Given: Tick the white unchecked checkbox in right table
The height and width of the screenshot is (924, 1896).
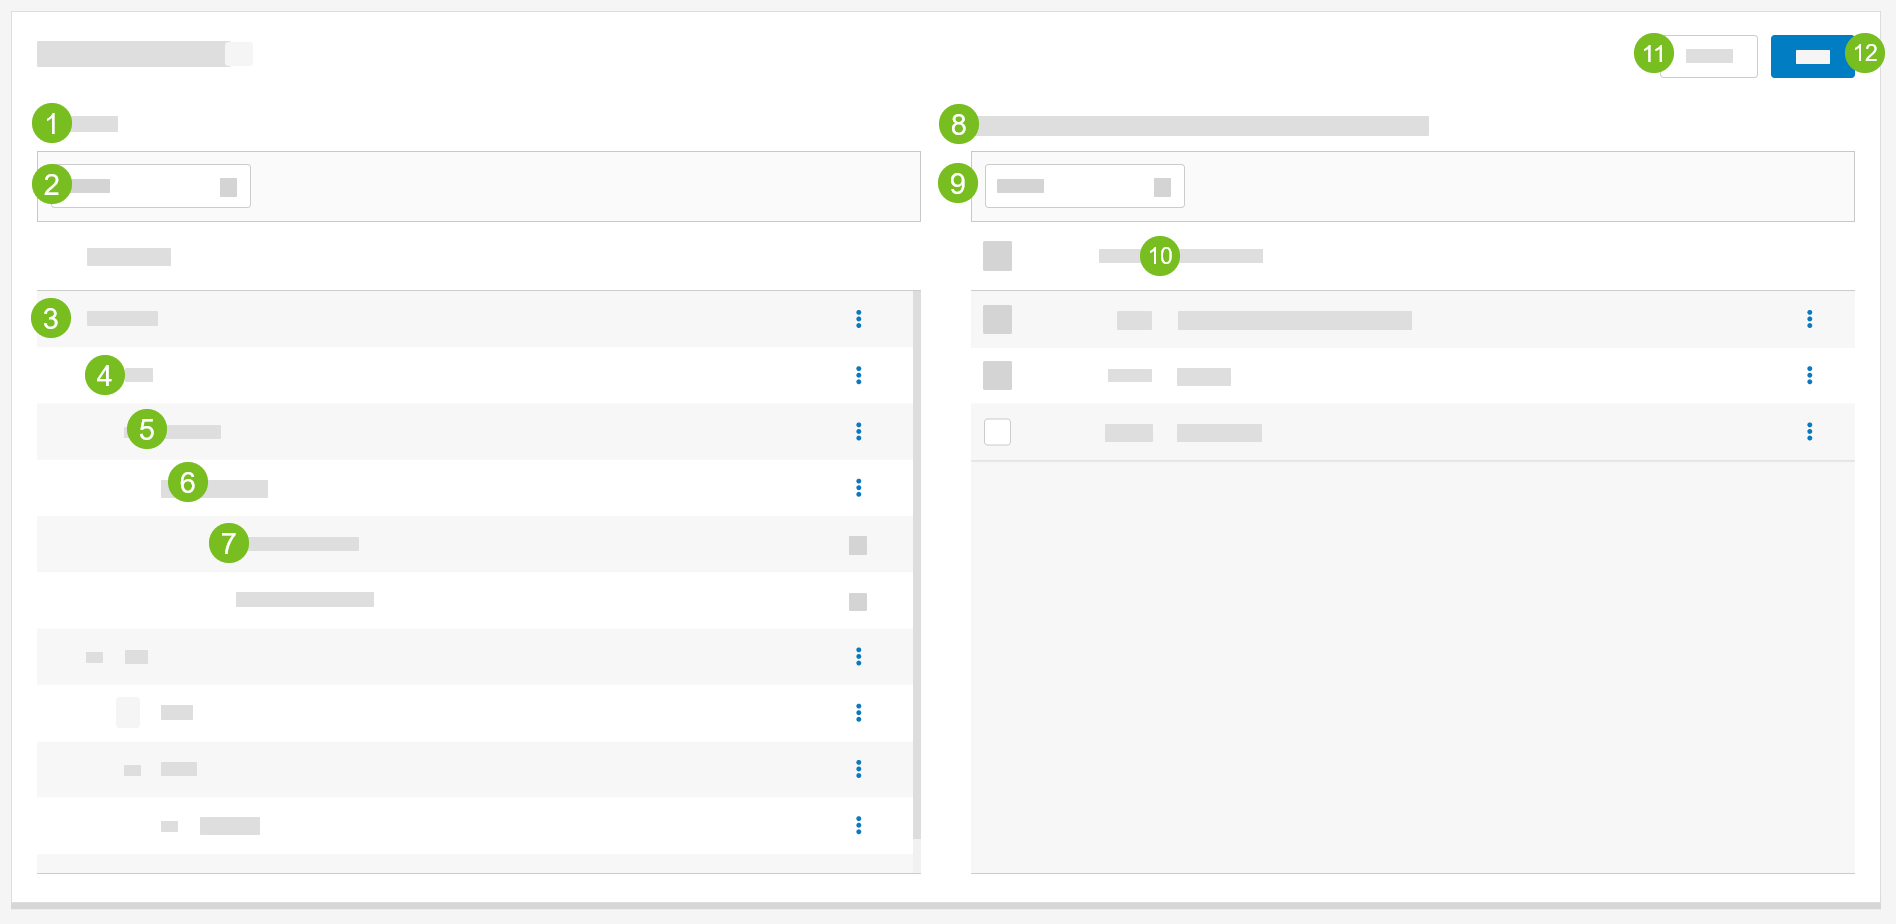Looking at the screenshot, I should [997, 432].
